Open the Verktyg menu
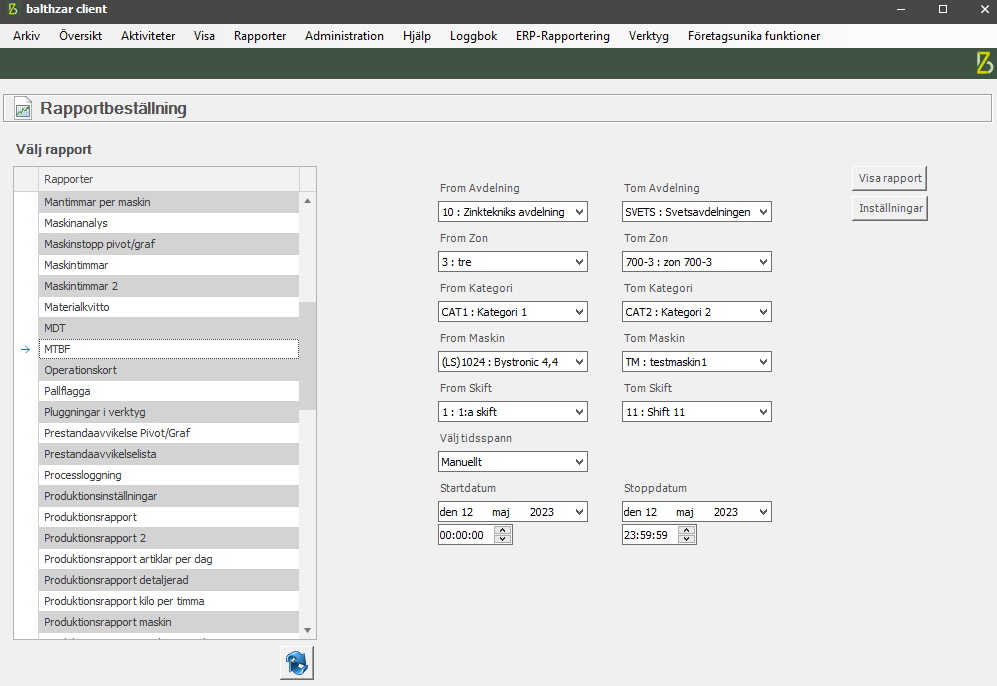 coord(649,36)
